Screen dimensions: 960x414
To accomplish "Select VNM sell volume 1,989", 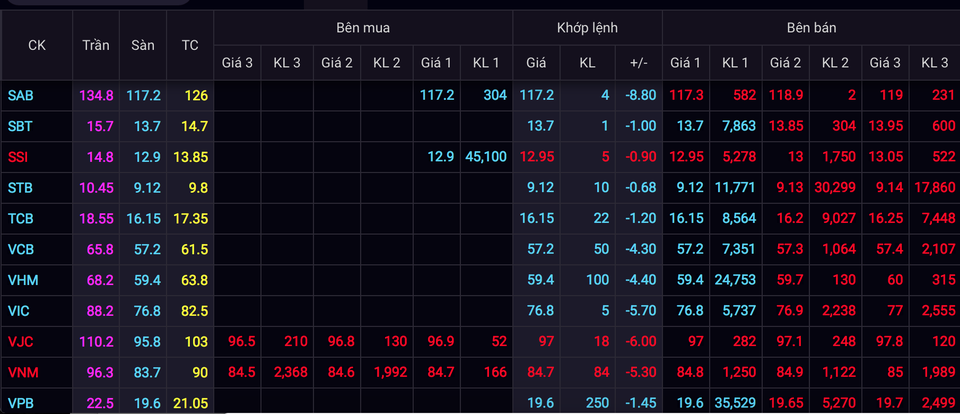I will click(937, 372).
